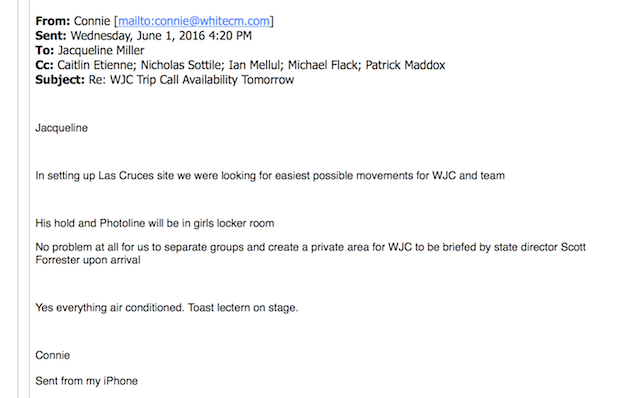Image resolution: width=630 pixels, height=398 pixels.
Task: Click the gray quoted-message bar on left
Action: click(x=29, y=199)
